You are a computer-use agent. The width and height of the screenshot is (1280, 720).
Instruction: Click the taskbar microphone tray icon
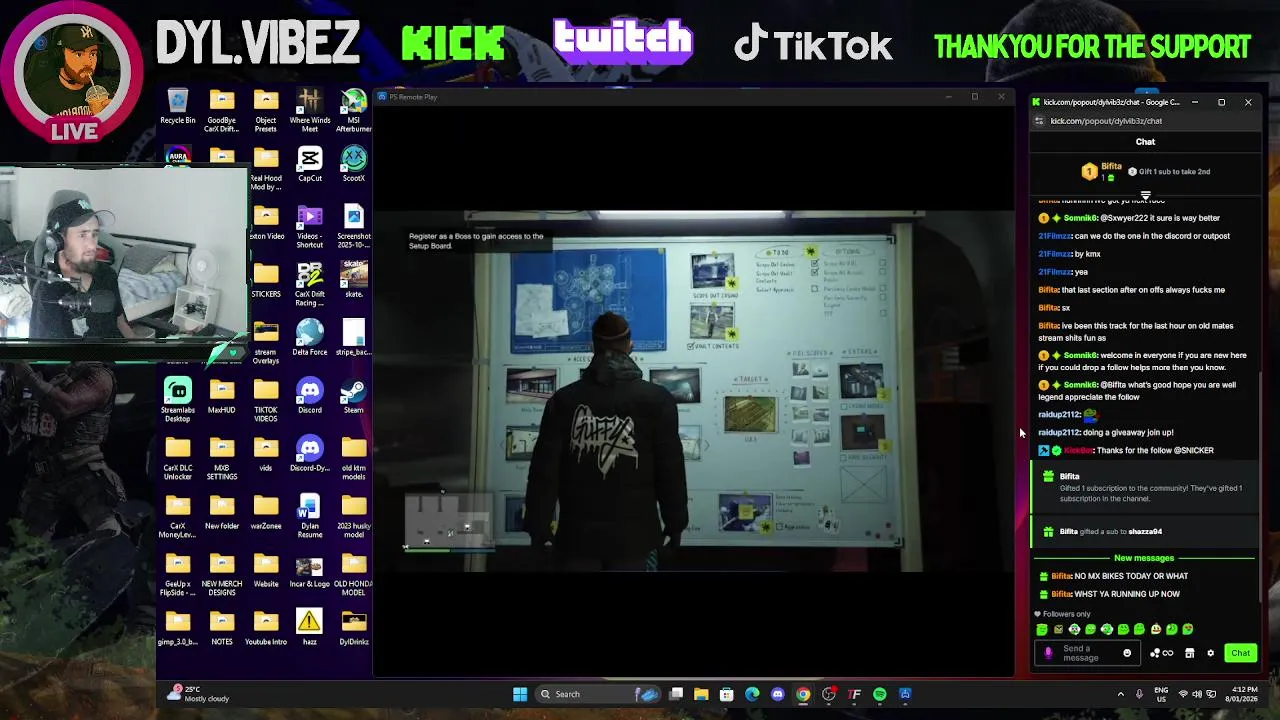1139,694
